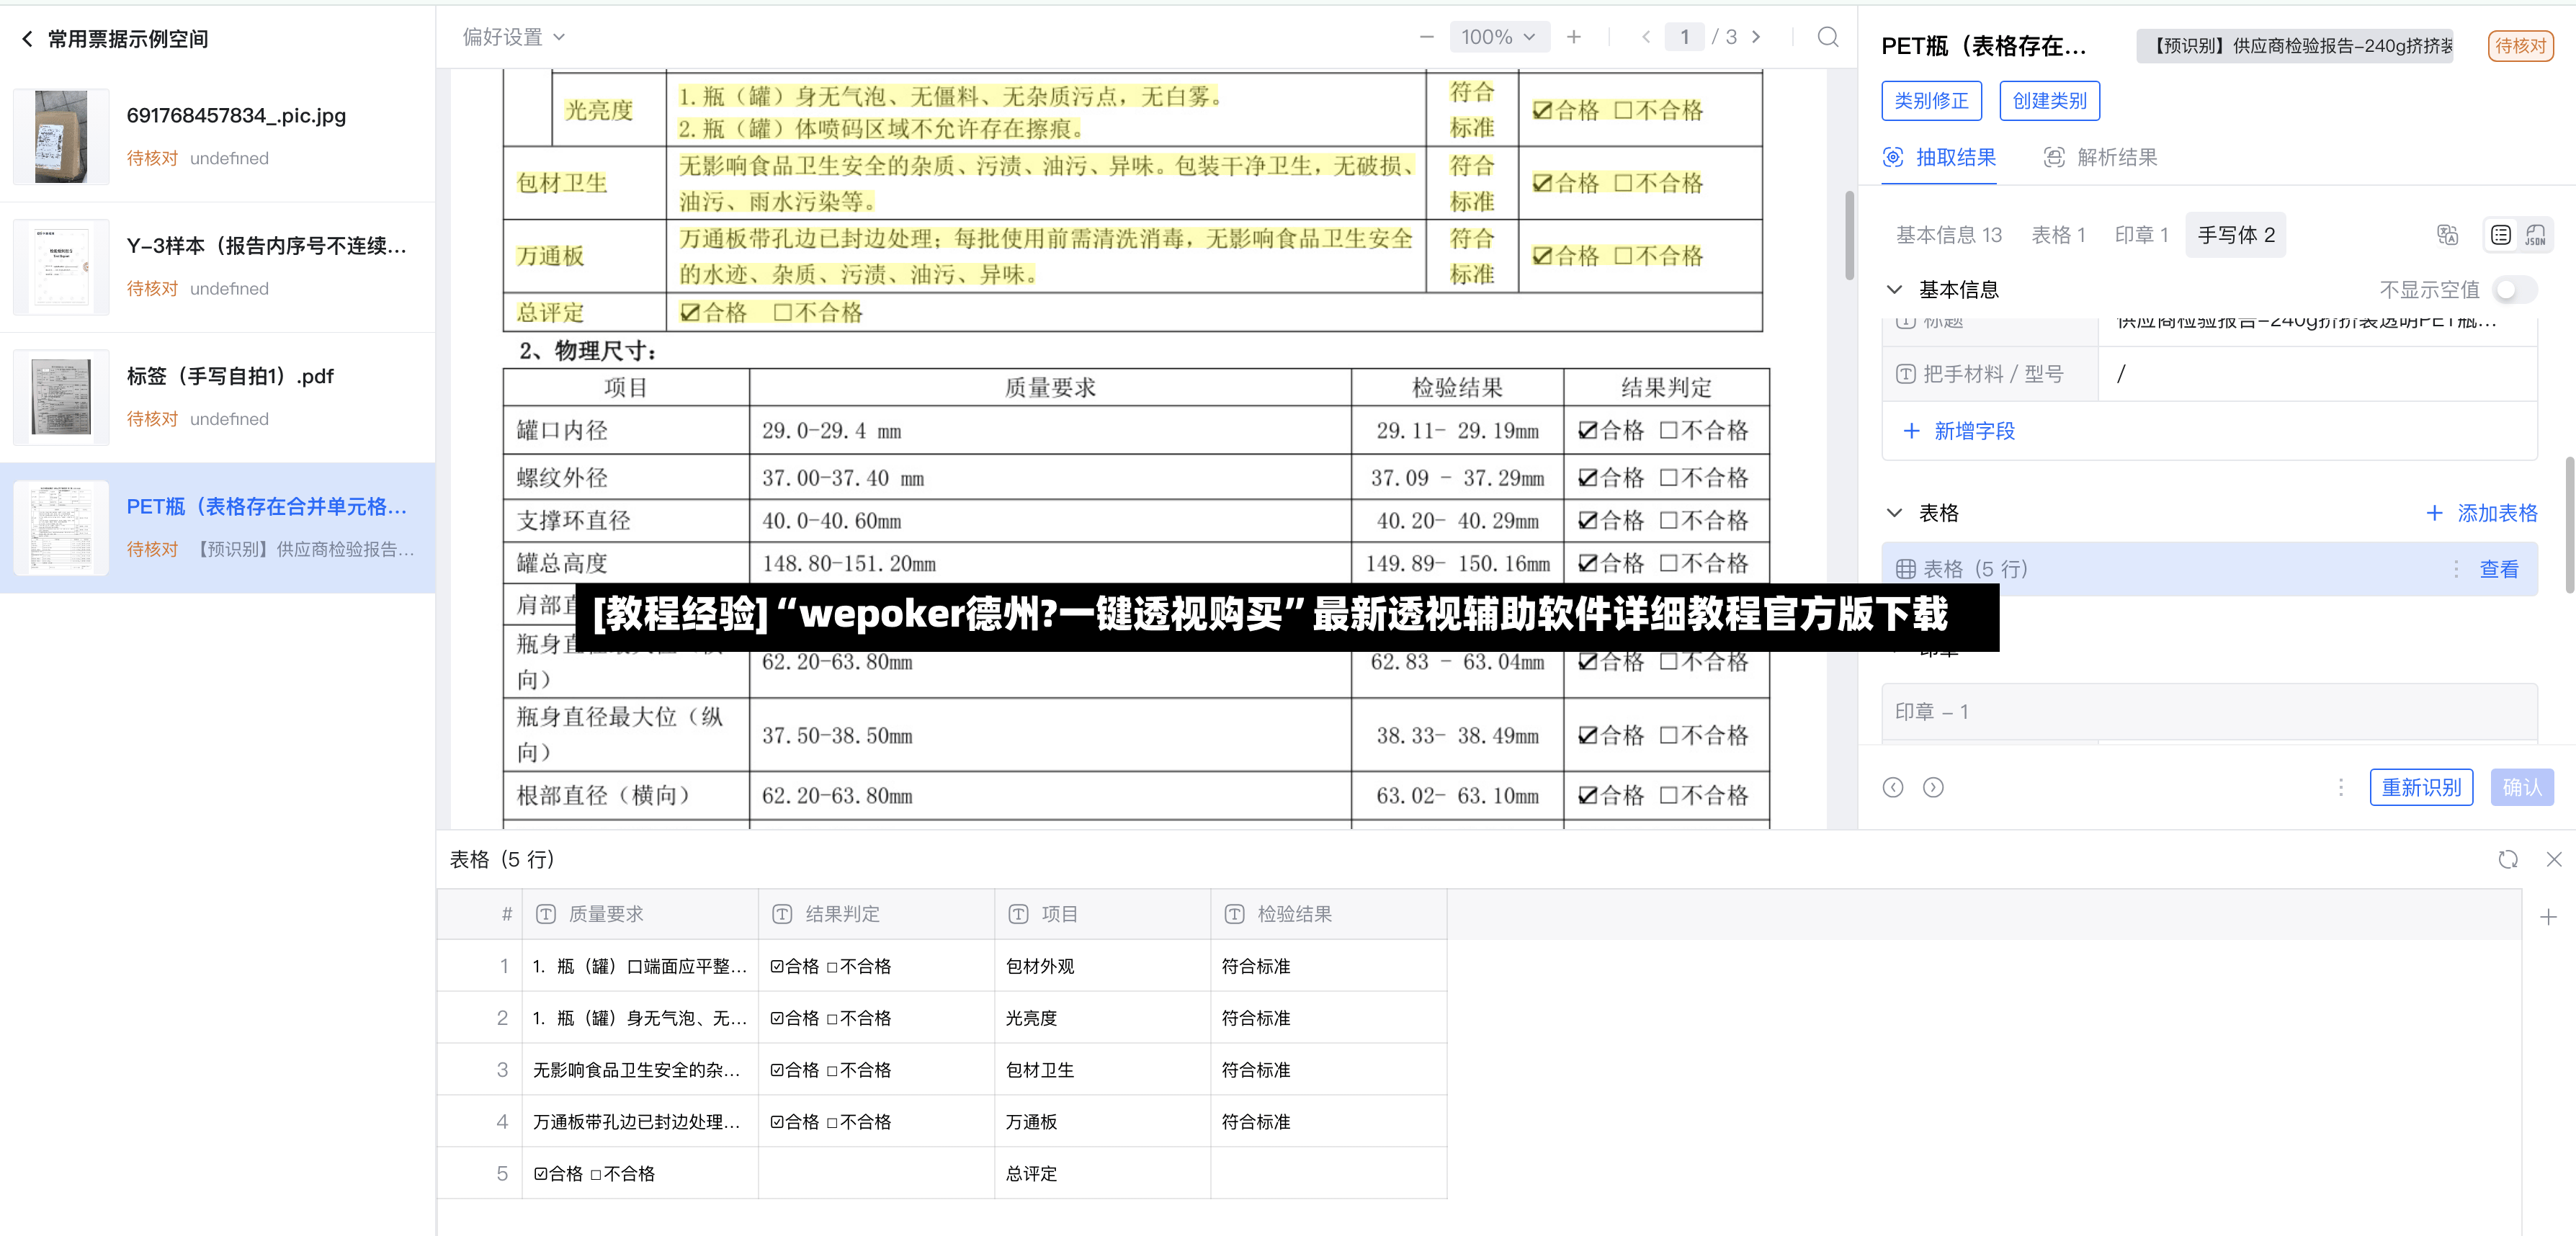Click the 把手材料 / 型号 field type icon
Screen dimensions: 2576x1236
coord(1906,374)
